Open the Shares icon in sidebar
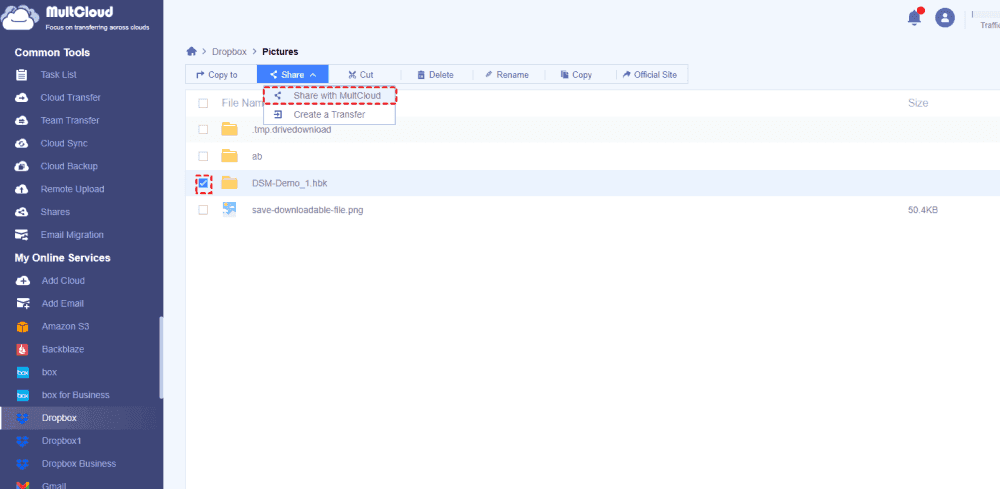 tap(22, 212)
